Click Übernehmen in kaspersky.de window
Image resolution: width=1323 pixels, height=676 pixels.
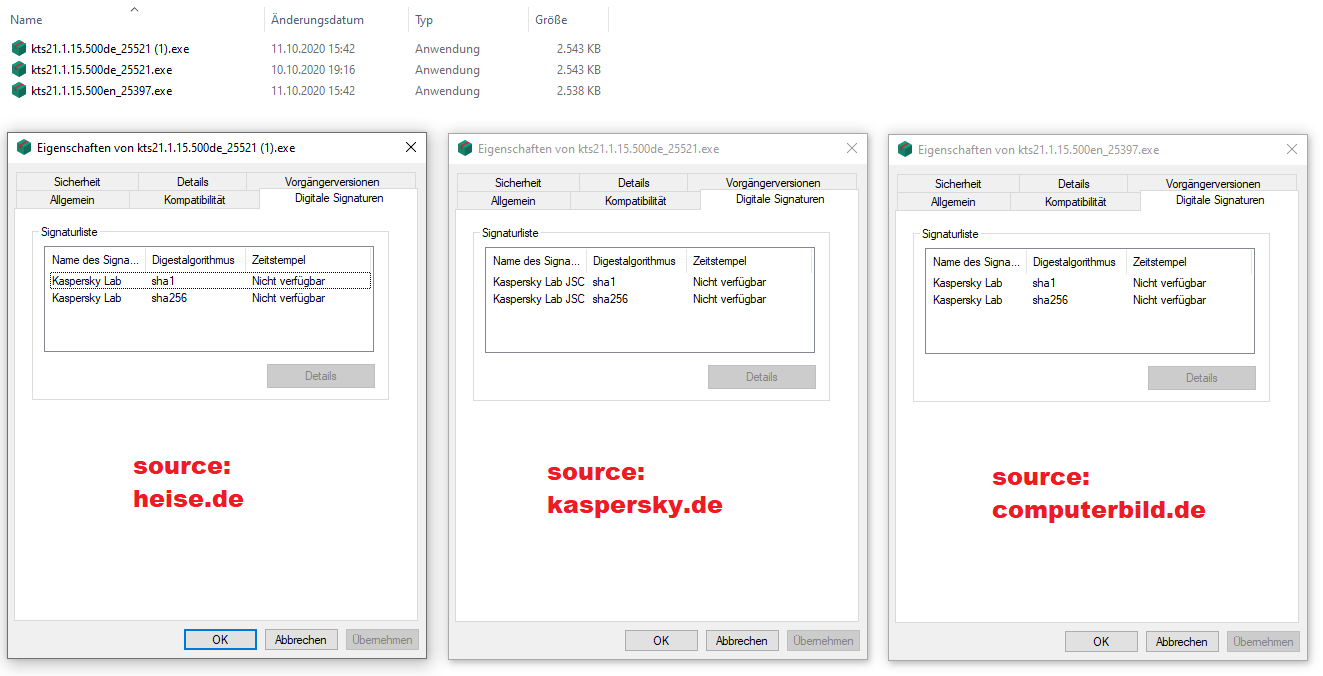pos(823,641)
